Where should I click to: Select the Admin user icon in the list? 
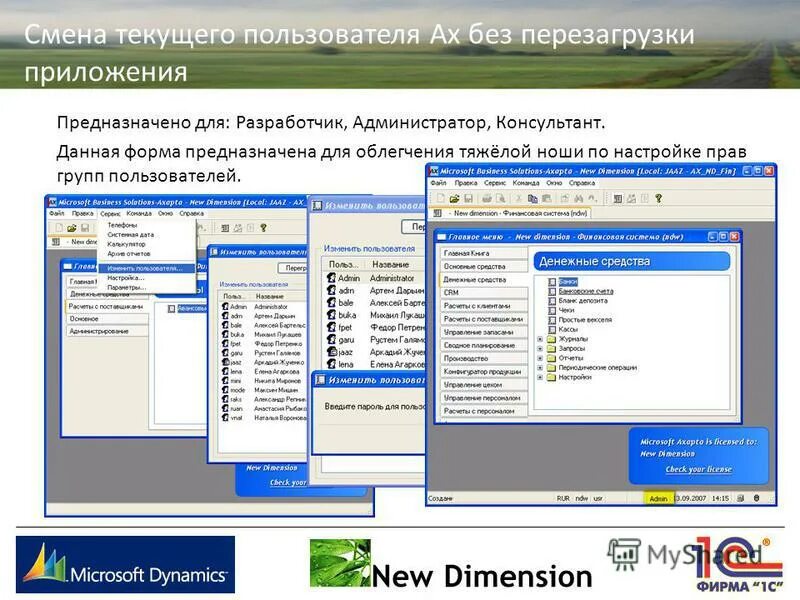(x=332, y=277)
